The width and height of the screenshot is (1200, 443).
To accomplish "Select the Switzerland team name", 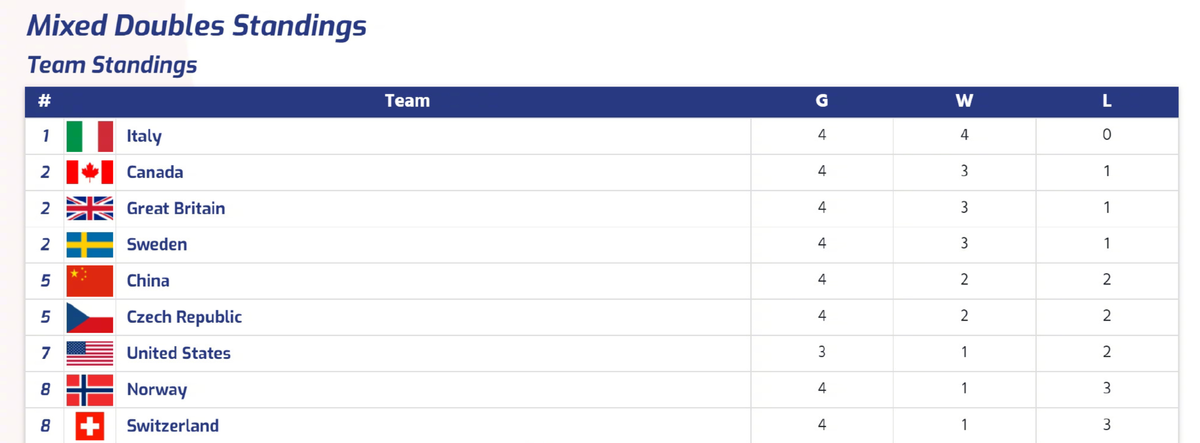I will [x=172, y=426].
